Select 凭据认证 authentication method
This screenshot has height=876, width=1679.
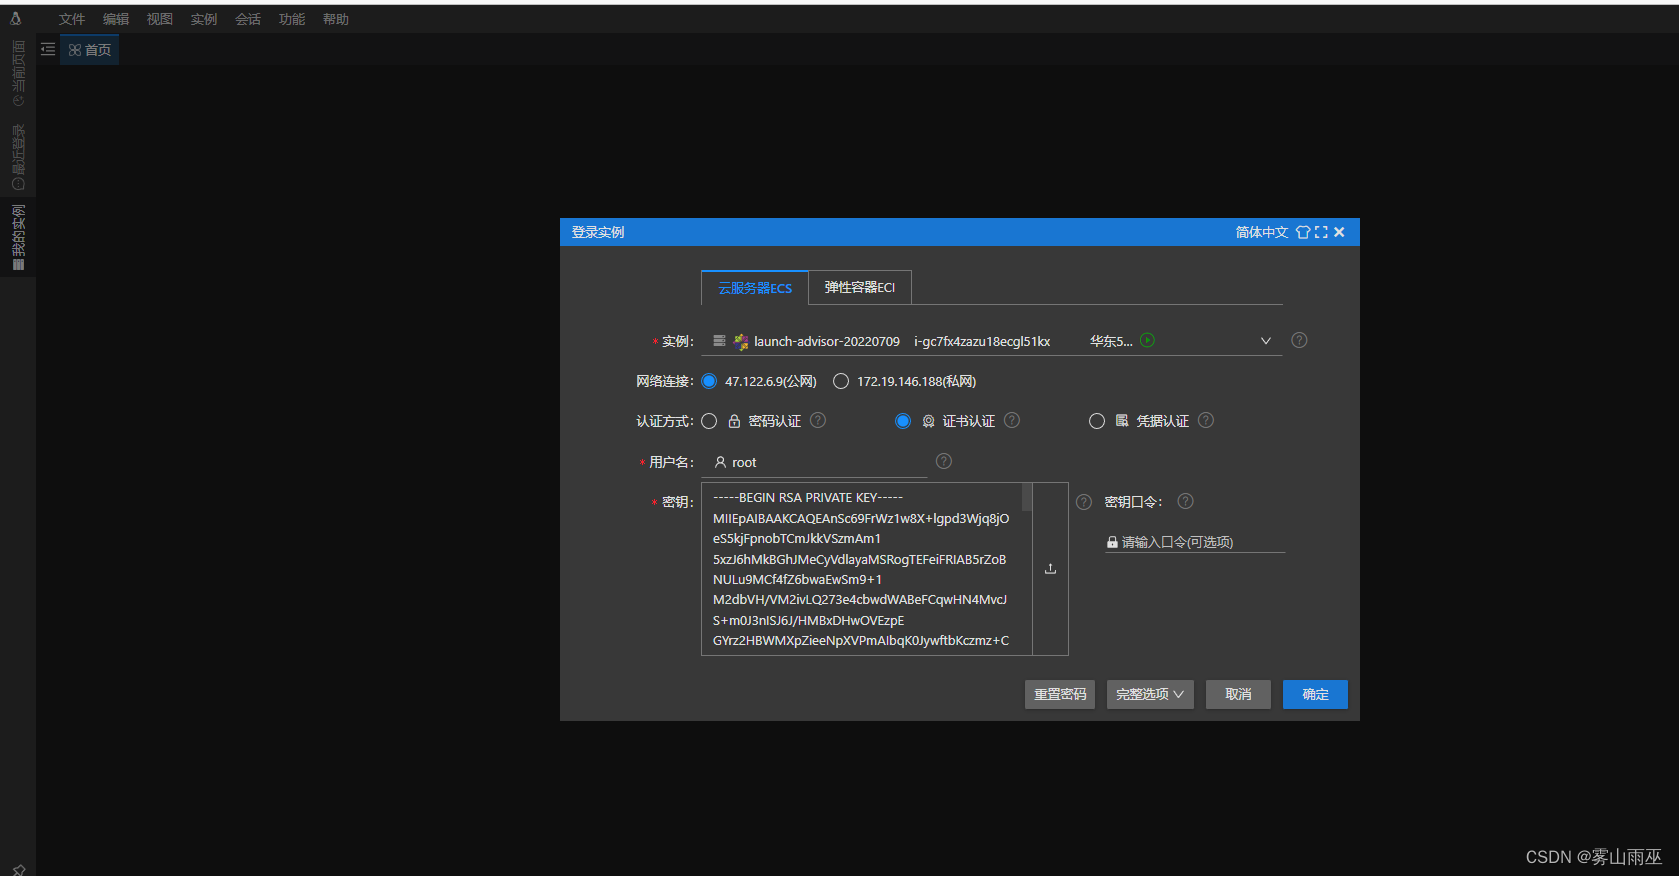click(1097, 421)
